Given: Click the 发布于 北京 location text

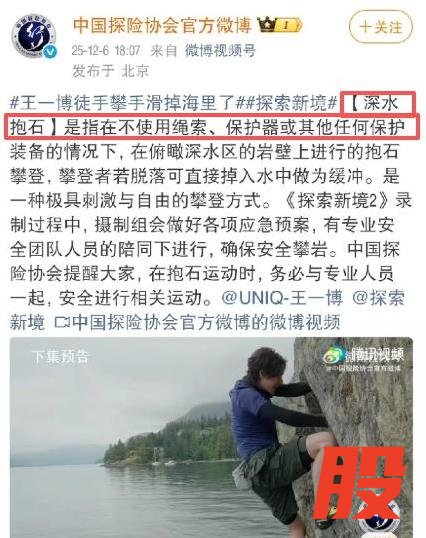Looking at the screenshot, I should tap(111, 71).
